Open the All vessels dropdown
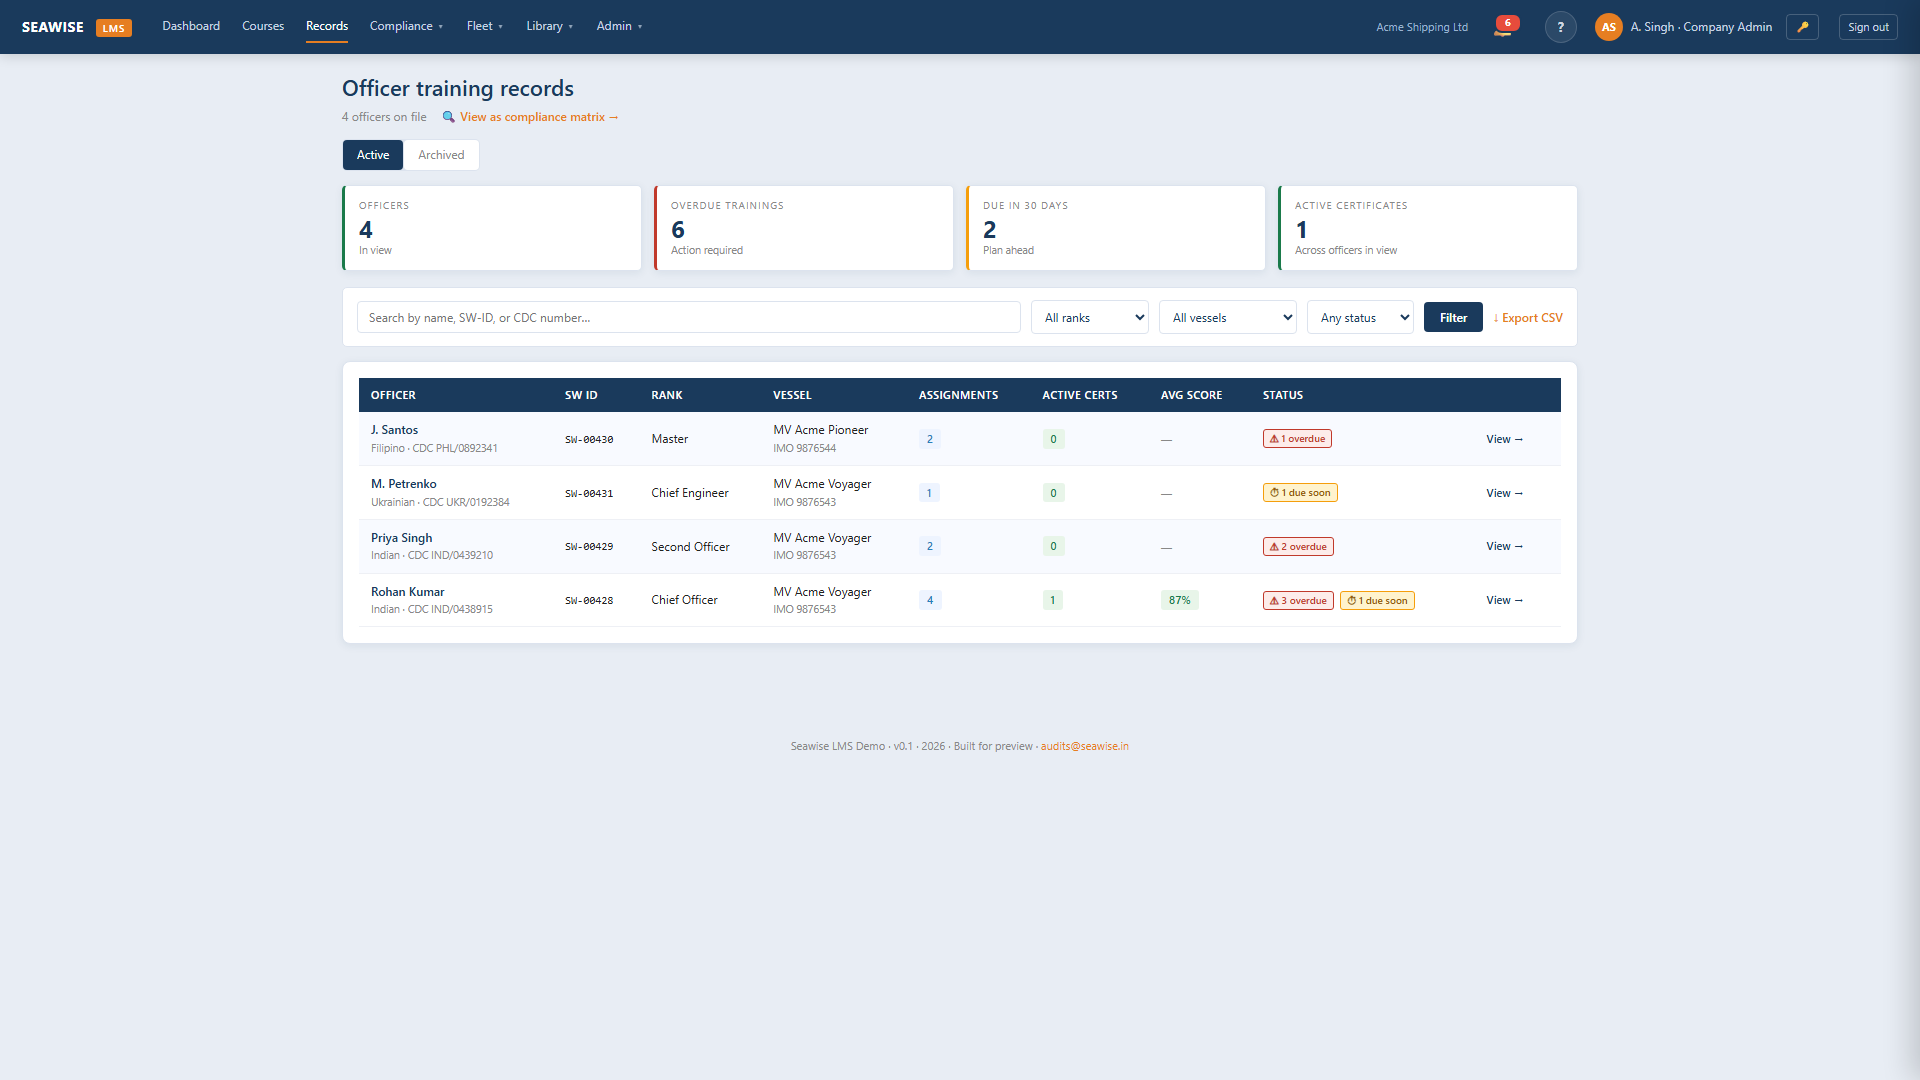Screen dimensions: 1920x1080 pos(1228,318)
